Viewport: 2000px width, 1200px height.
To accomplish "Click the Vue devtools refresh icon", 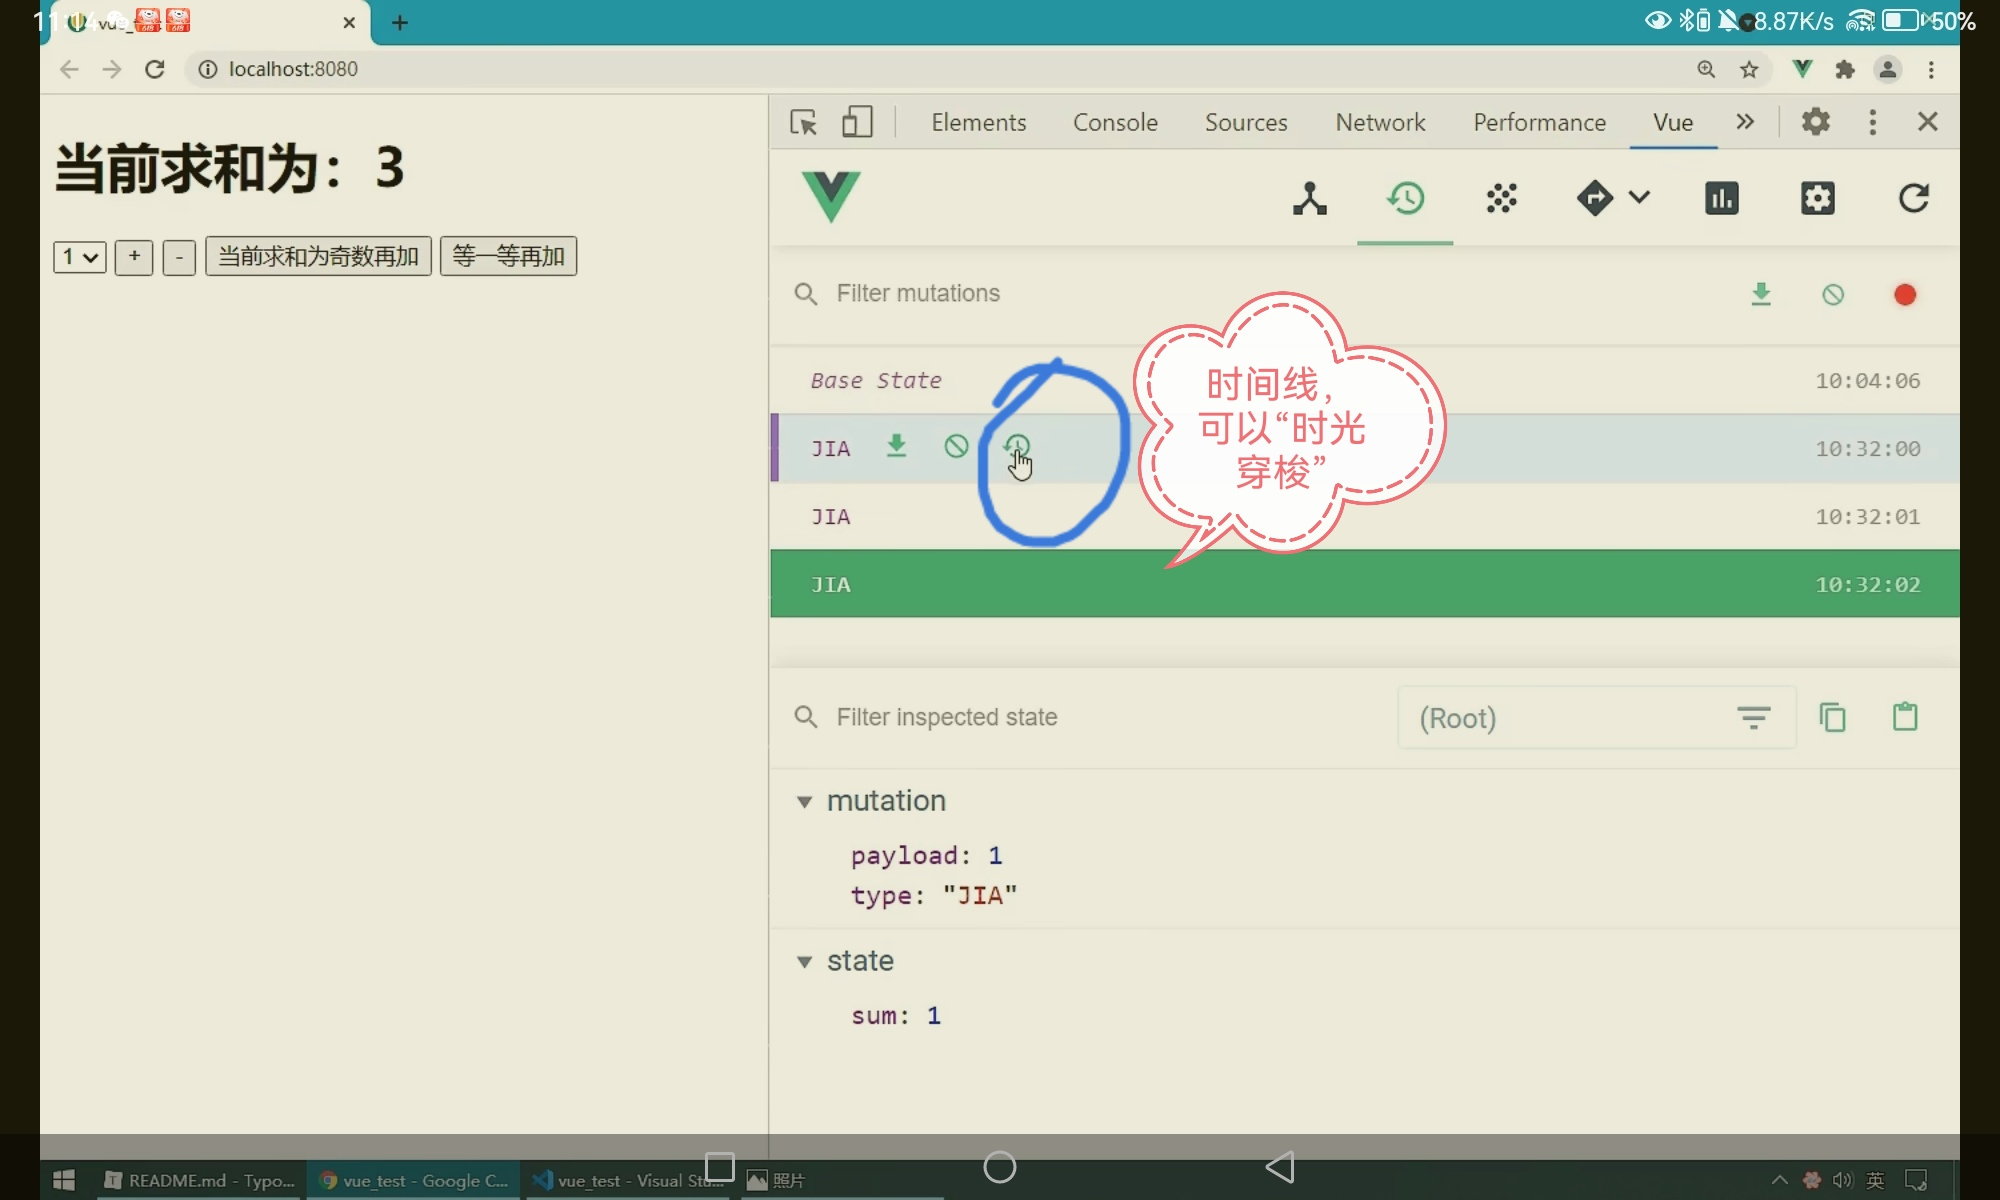I will coord(1913,198).
